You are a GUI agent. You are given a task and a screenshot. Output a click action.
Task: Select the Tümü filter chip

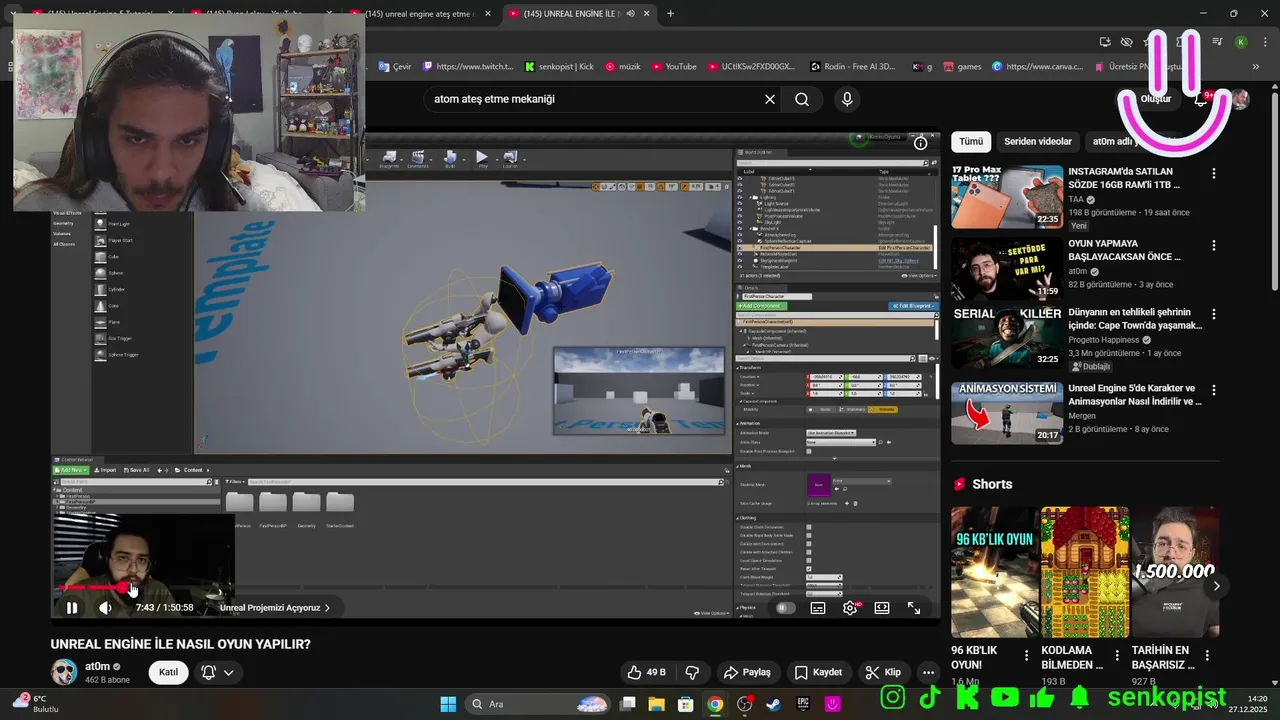click(x=971, y=141)
